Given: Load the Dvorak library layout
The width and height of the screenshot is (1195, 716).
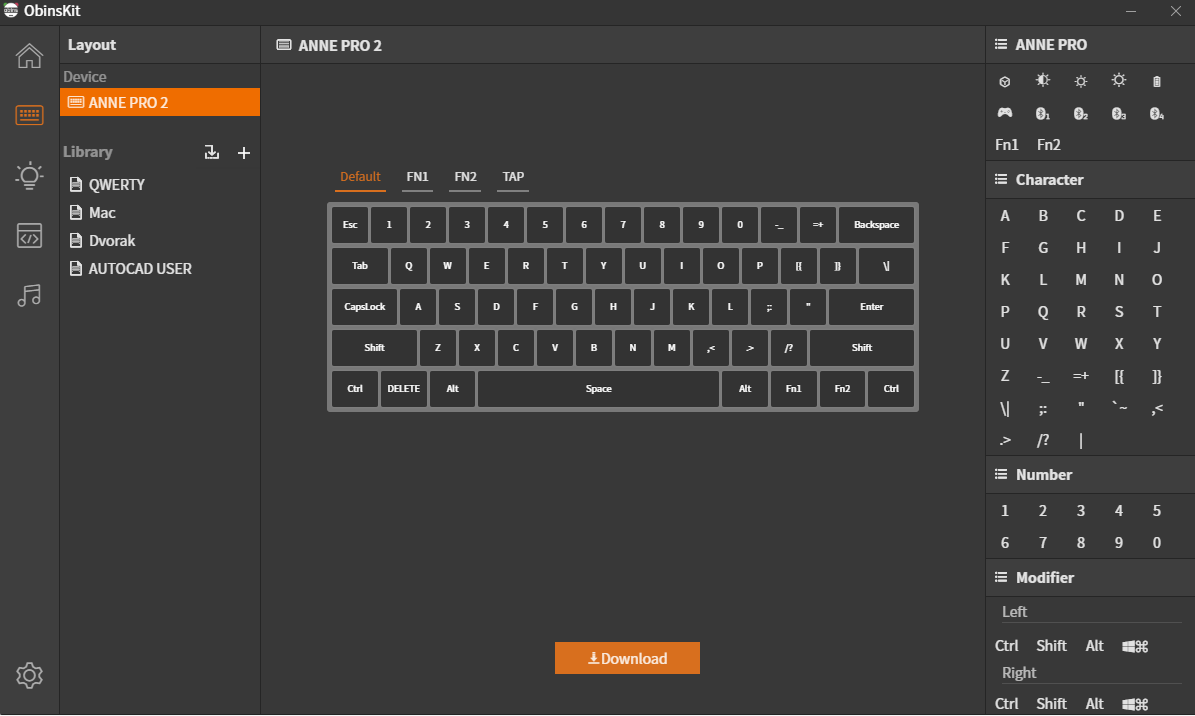Looking at the screenshot, I should 103,241.
